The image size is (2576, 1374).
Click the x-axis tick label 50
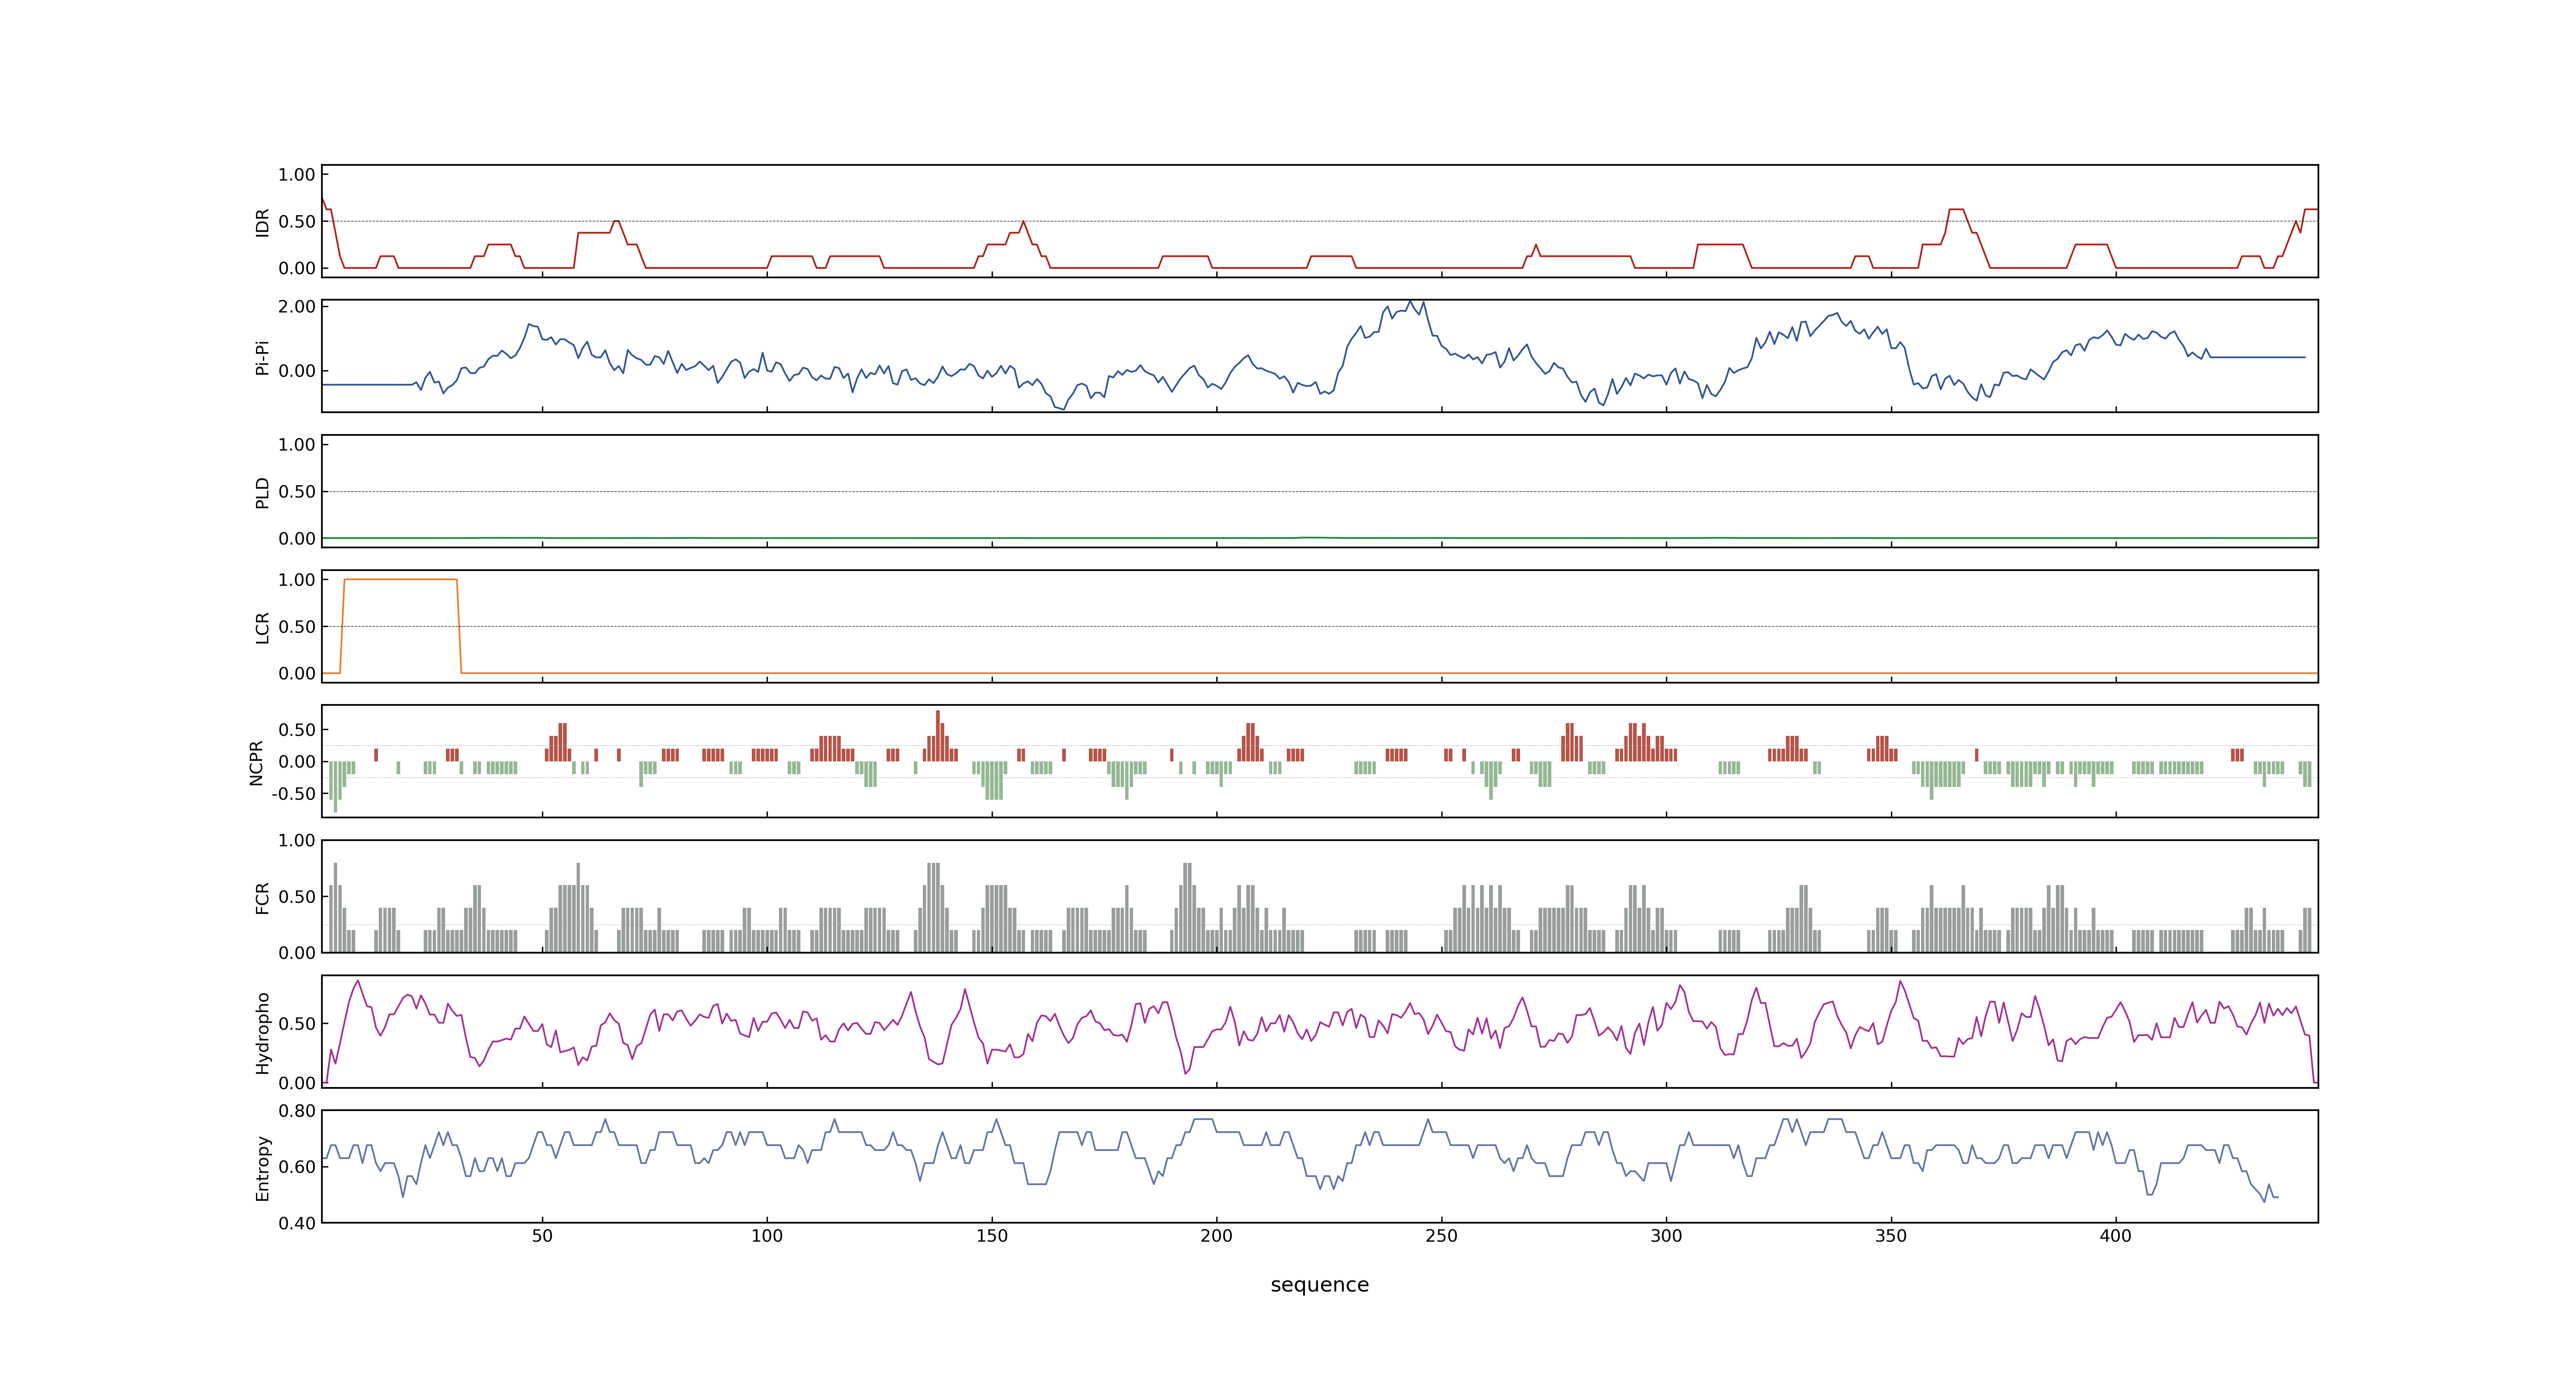[x=542, y=1236]
